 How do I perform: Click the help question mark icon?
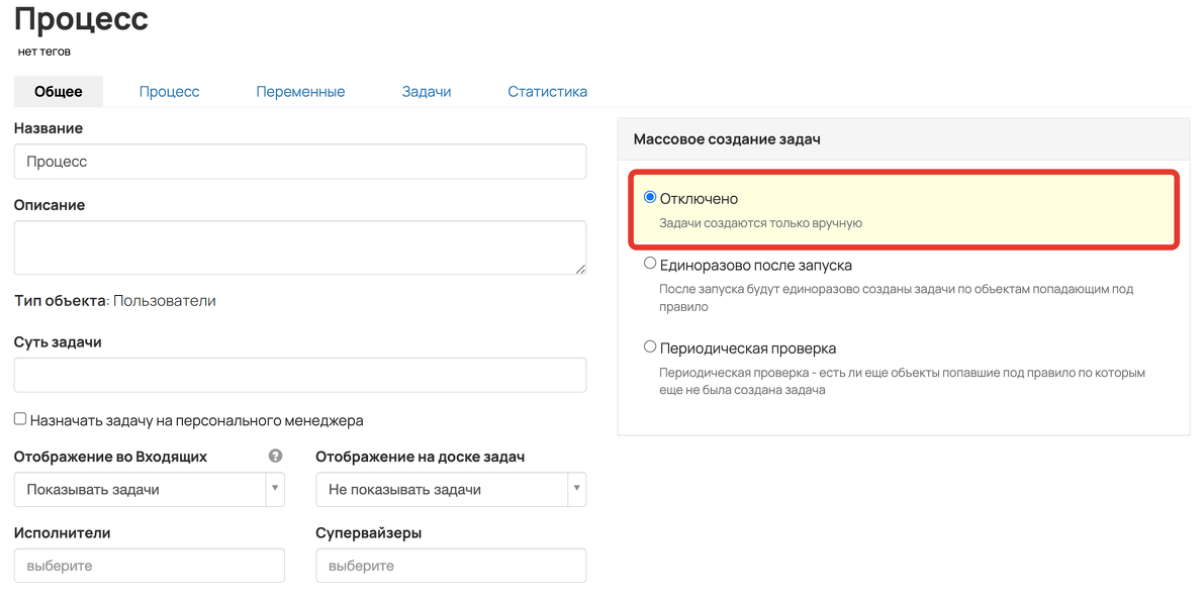276,456
